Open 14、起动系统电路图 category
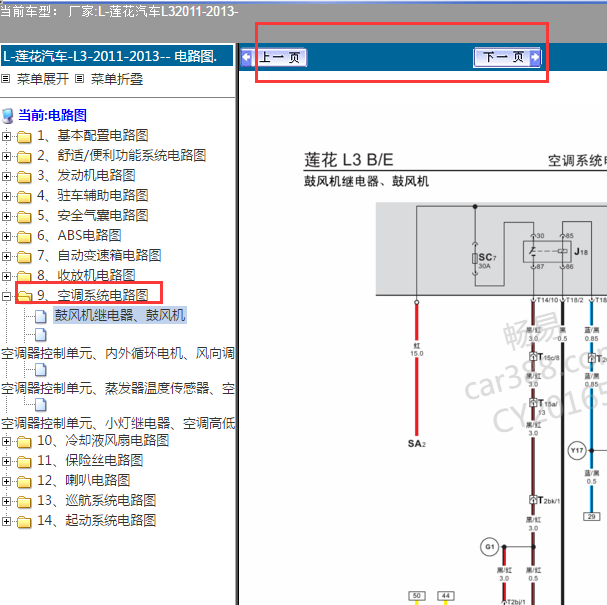Image resolution: width=607 pixels, height=605 pixels. [x=96, y=521]
